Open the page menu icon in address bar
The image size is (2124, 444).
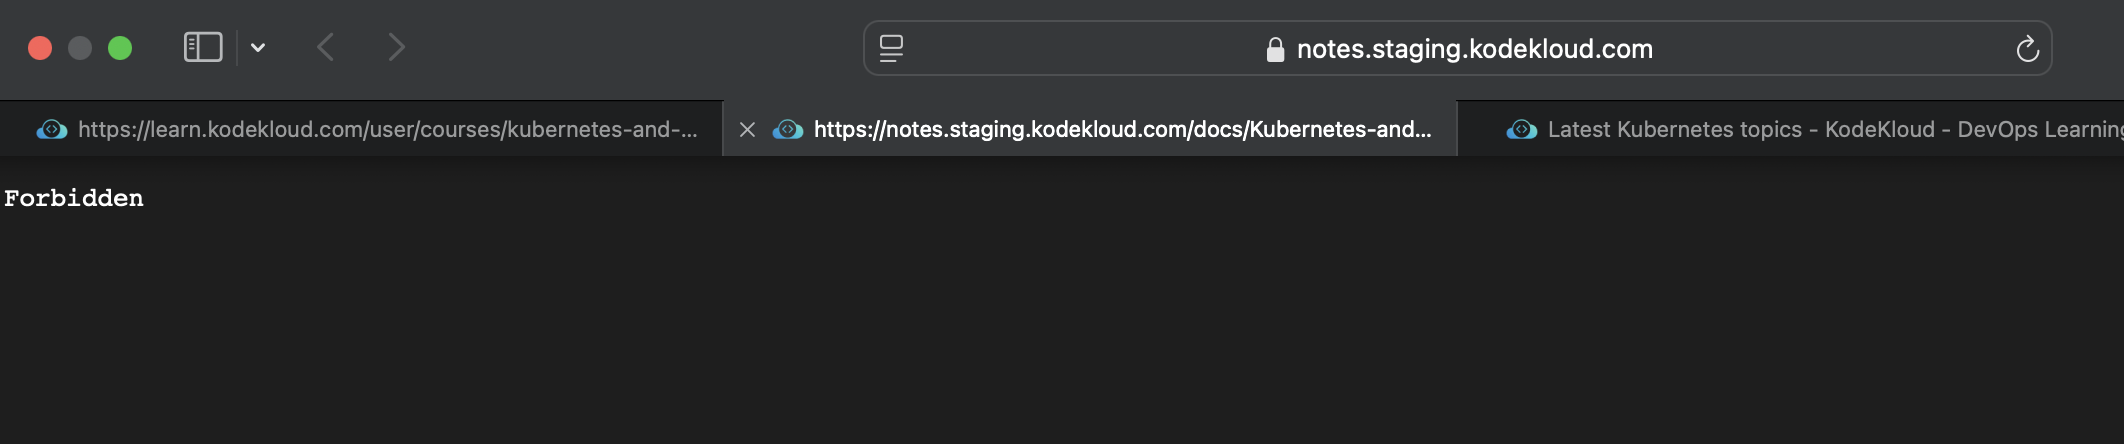pyautogui.click(x=891, y=48)
